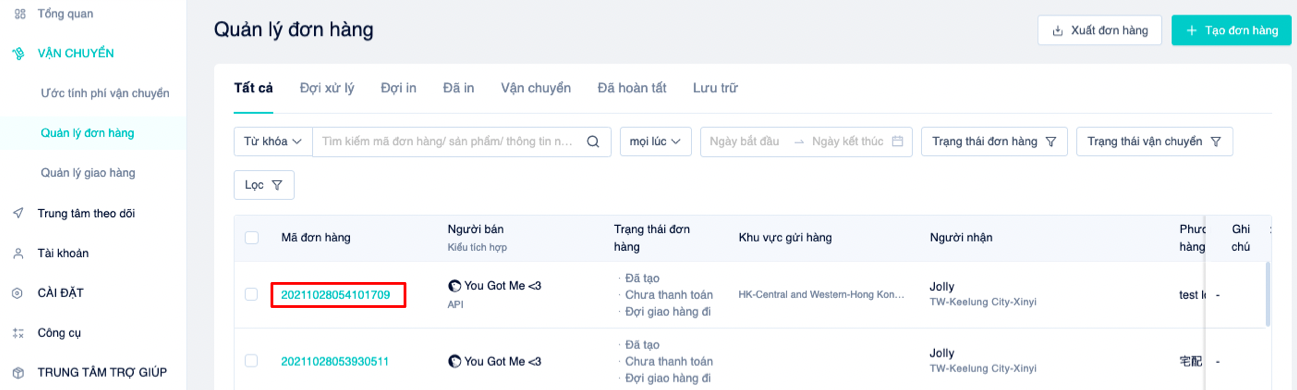Image resolution: width=1297 pixels, height=390 pixels.
Task: Click the Trung tâm theo dõi tracking icon
Action: [x=19, y=213]
